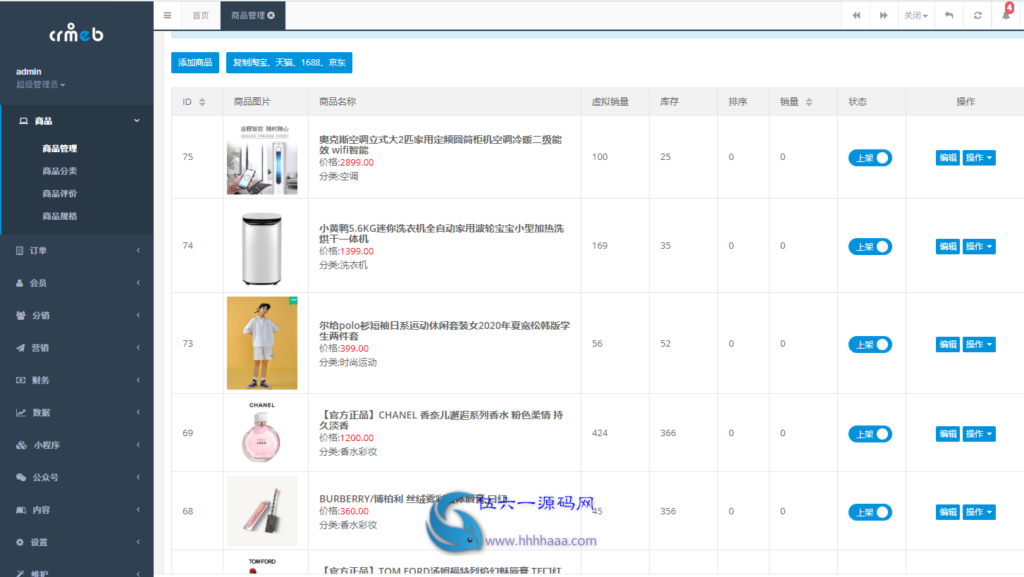Click the 营销 paper-plane icon in sidebar
Viewport: 1024px width, 577px height.
coord(21,348)
